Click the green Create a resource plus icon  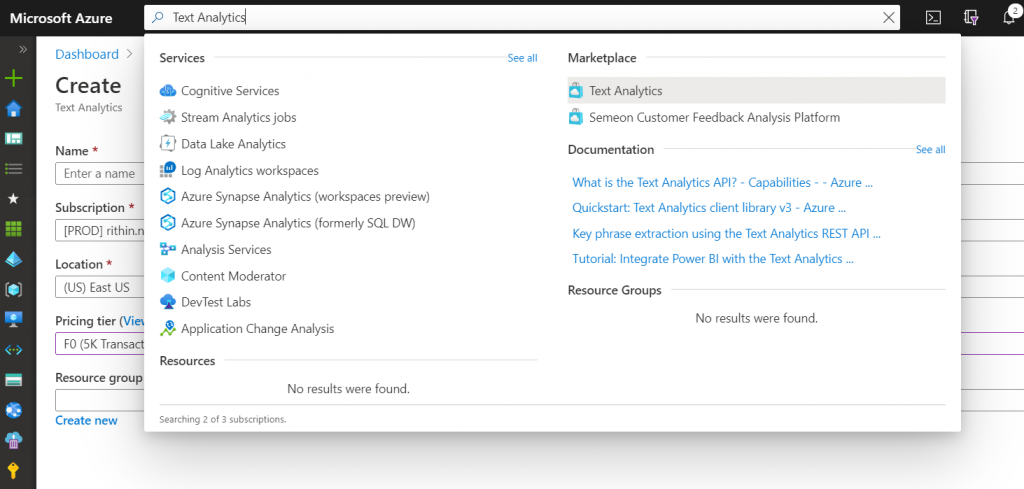coord(14,78)
